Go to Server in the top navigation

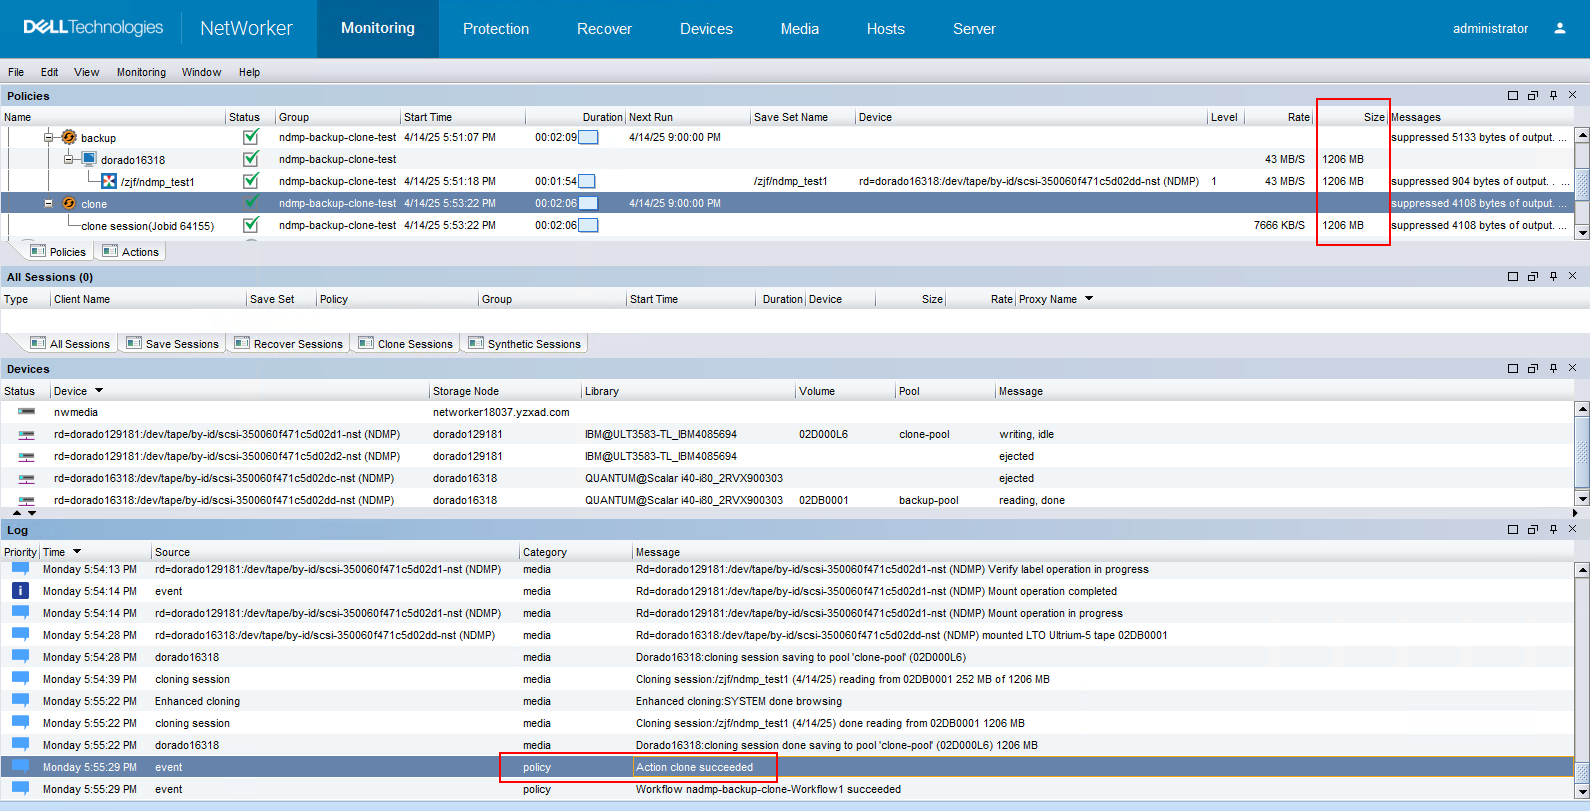(974, 29)
